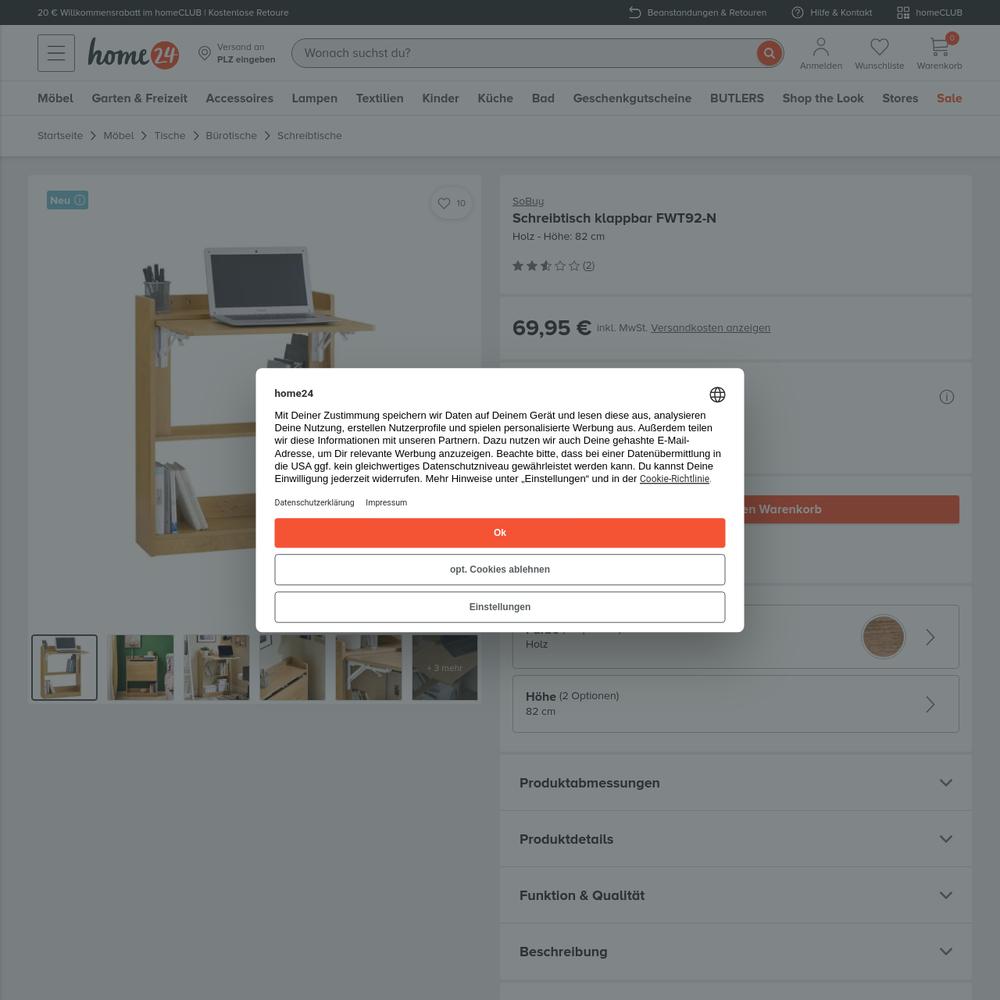Open Warenkorb cart icon
Image resolution: width=1000 pixels, height=1000 pixels.
939,53
